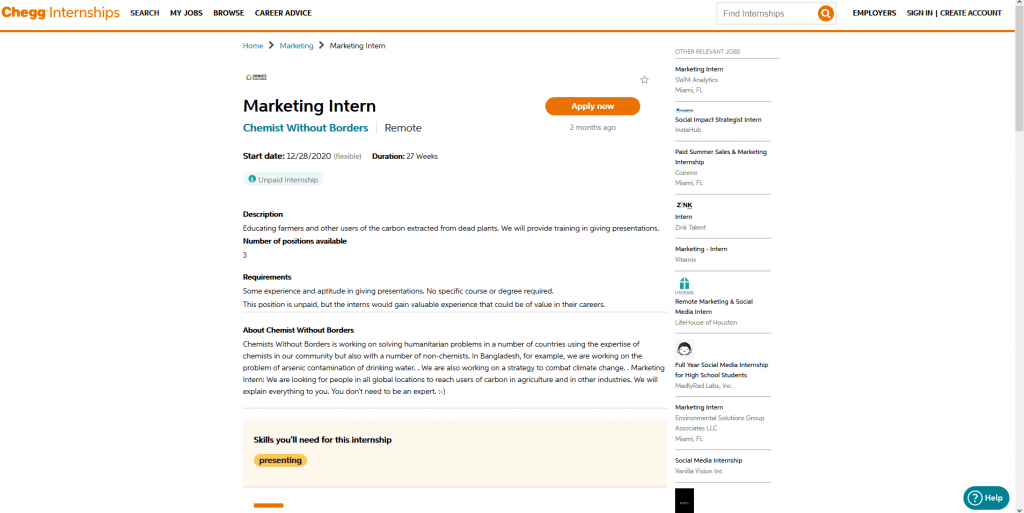The image size is (1024, 513).
Task: Click the LifeHouse gift box logo
Action: click(684, 284)
